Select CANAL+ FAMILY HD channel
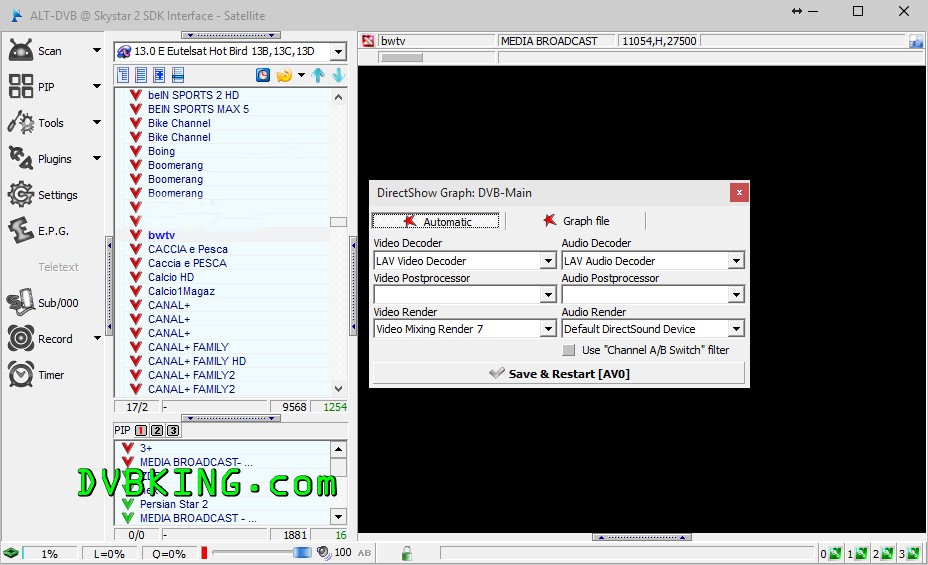The width and height of the screenshot is (928, 565). click(196, 361)
